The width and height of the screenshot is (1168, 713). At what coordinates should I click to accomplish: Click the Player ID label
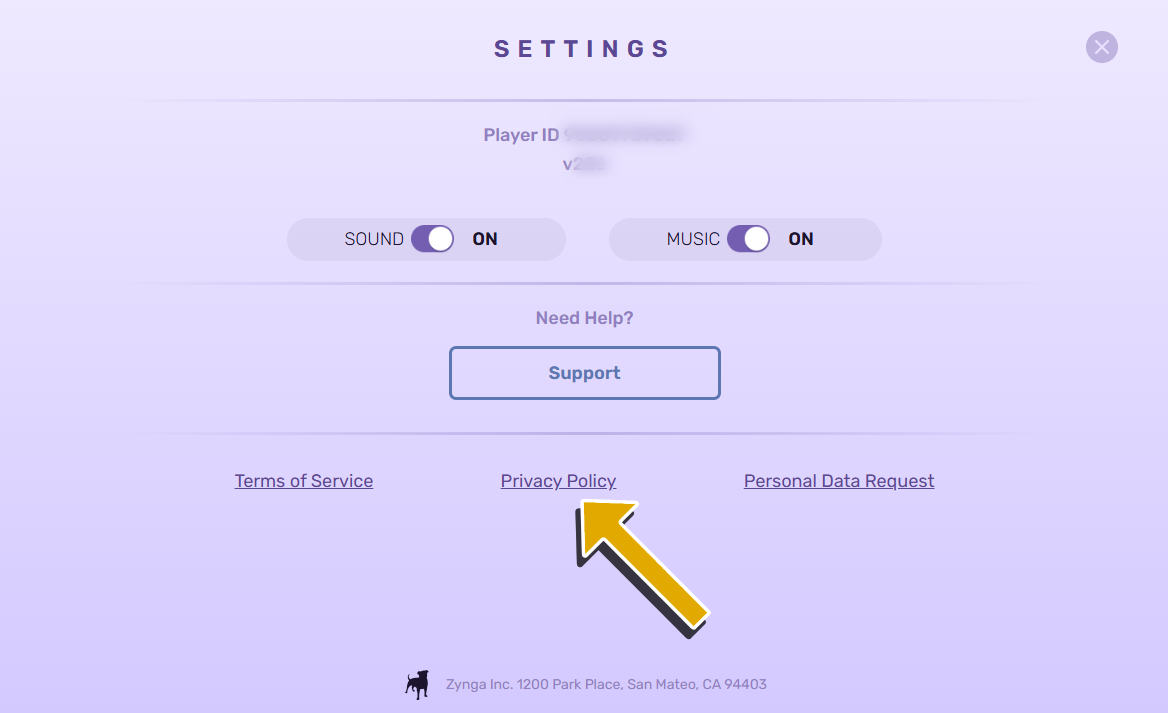(521, 135)
